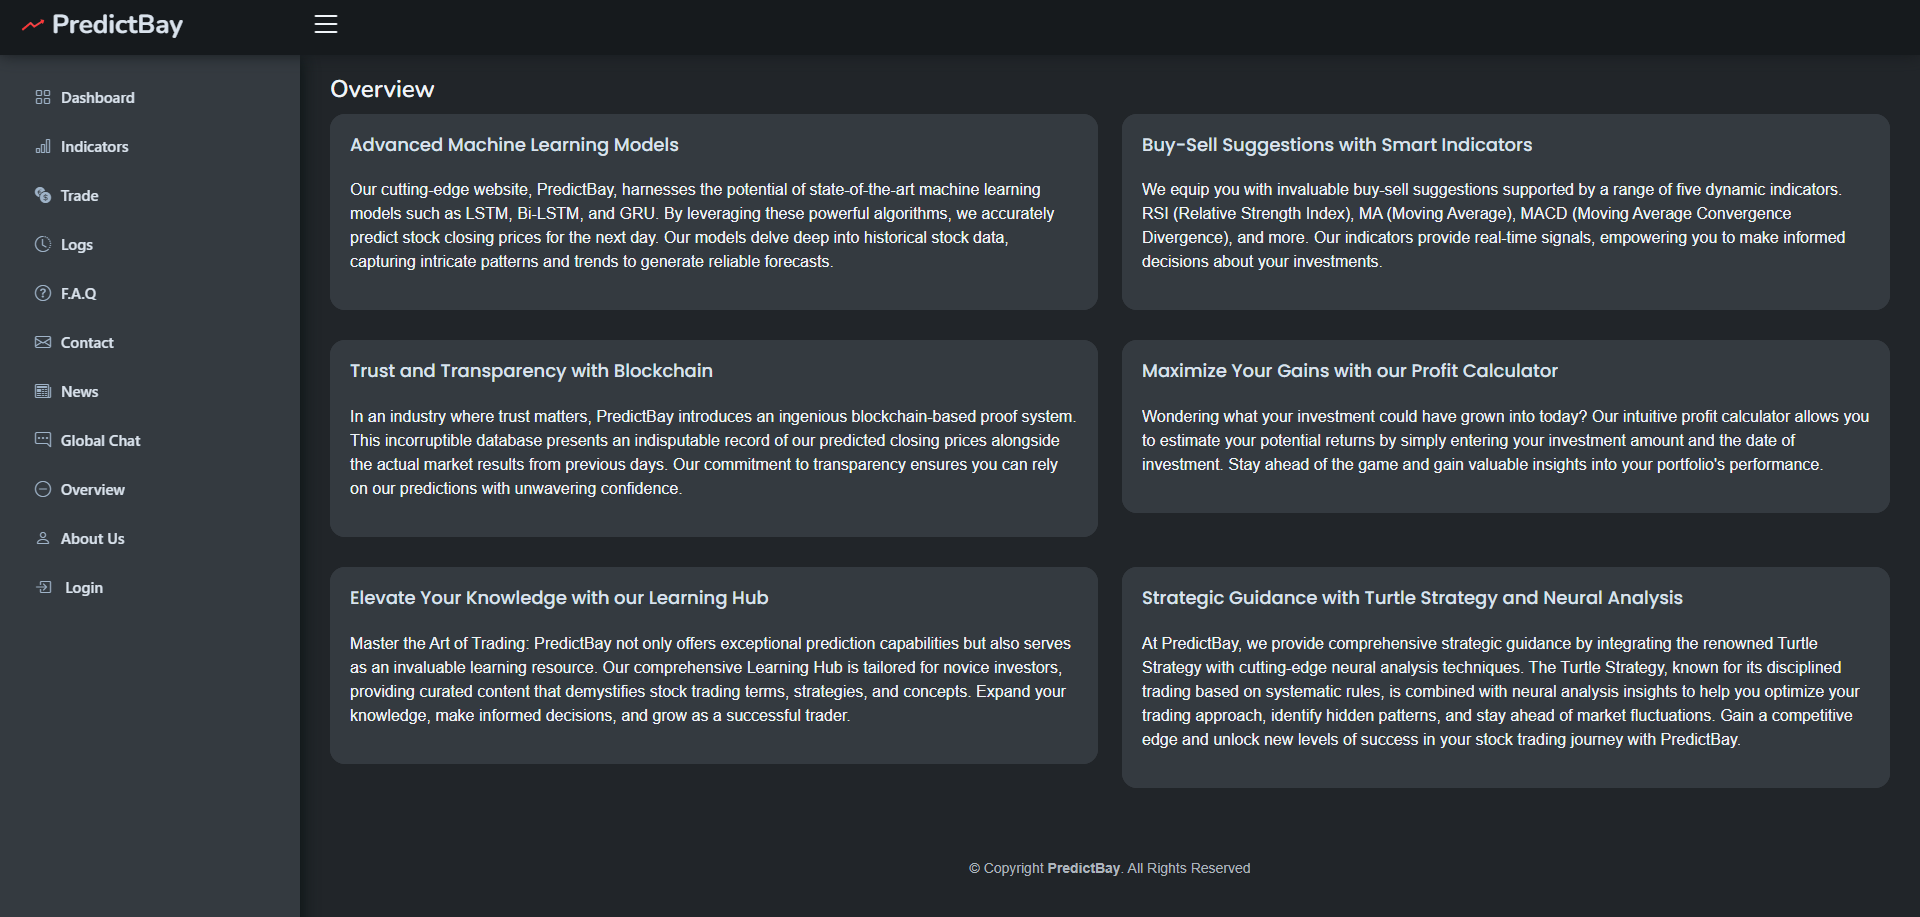The image size is (1920, 917).
Task: Click the Indicators bar chart icon
Action: (43, 146)
